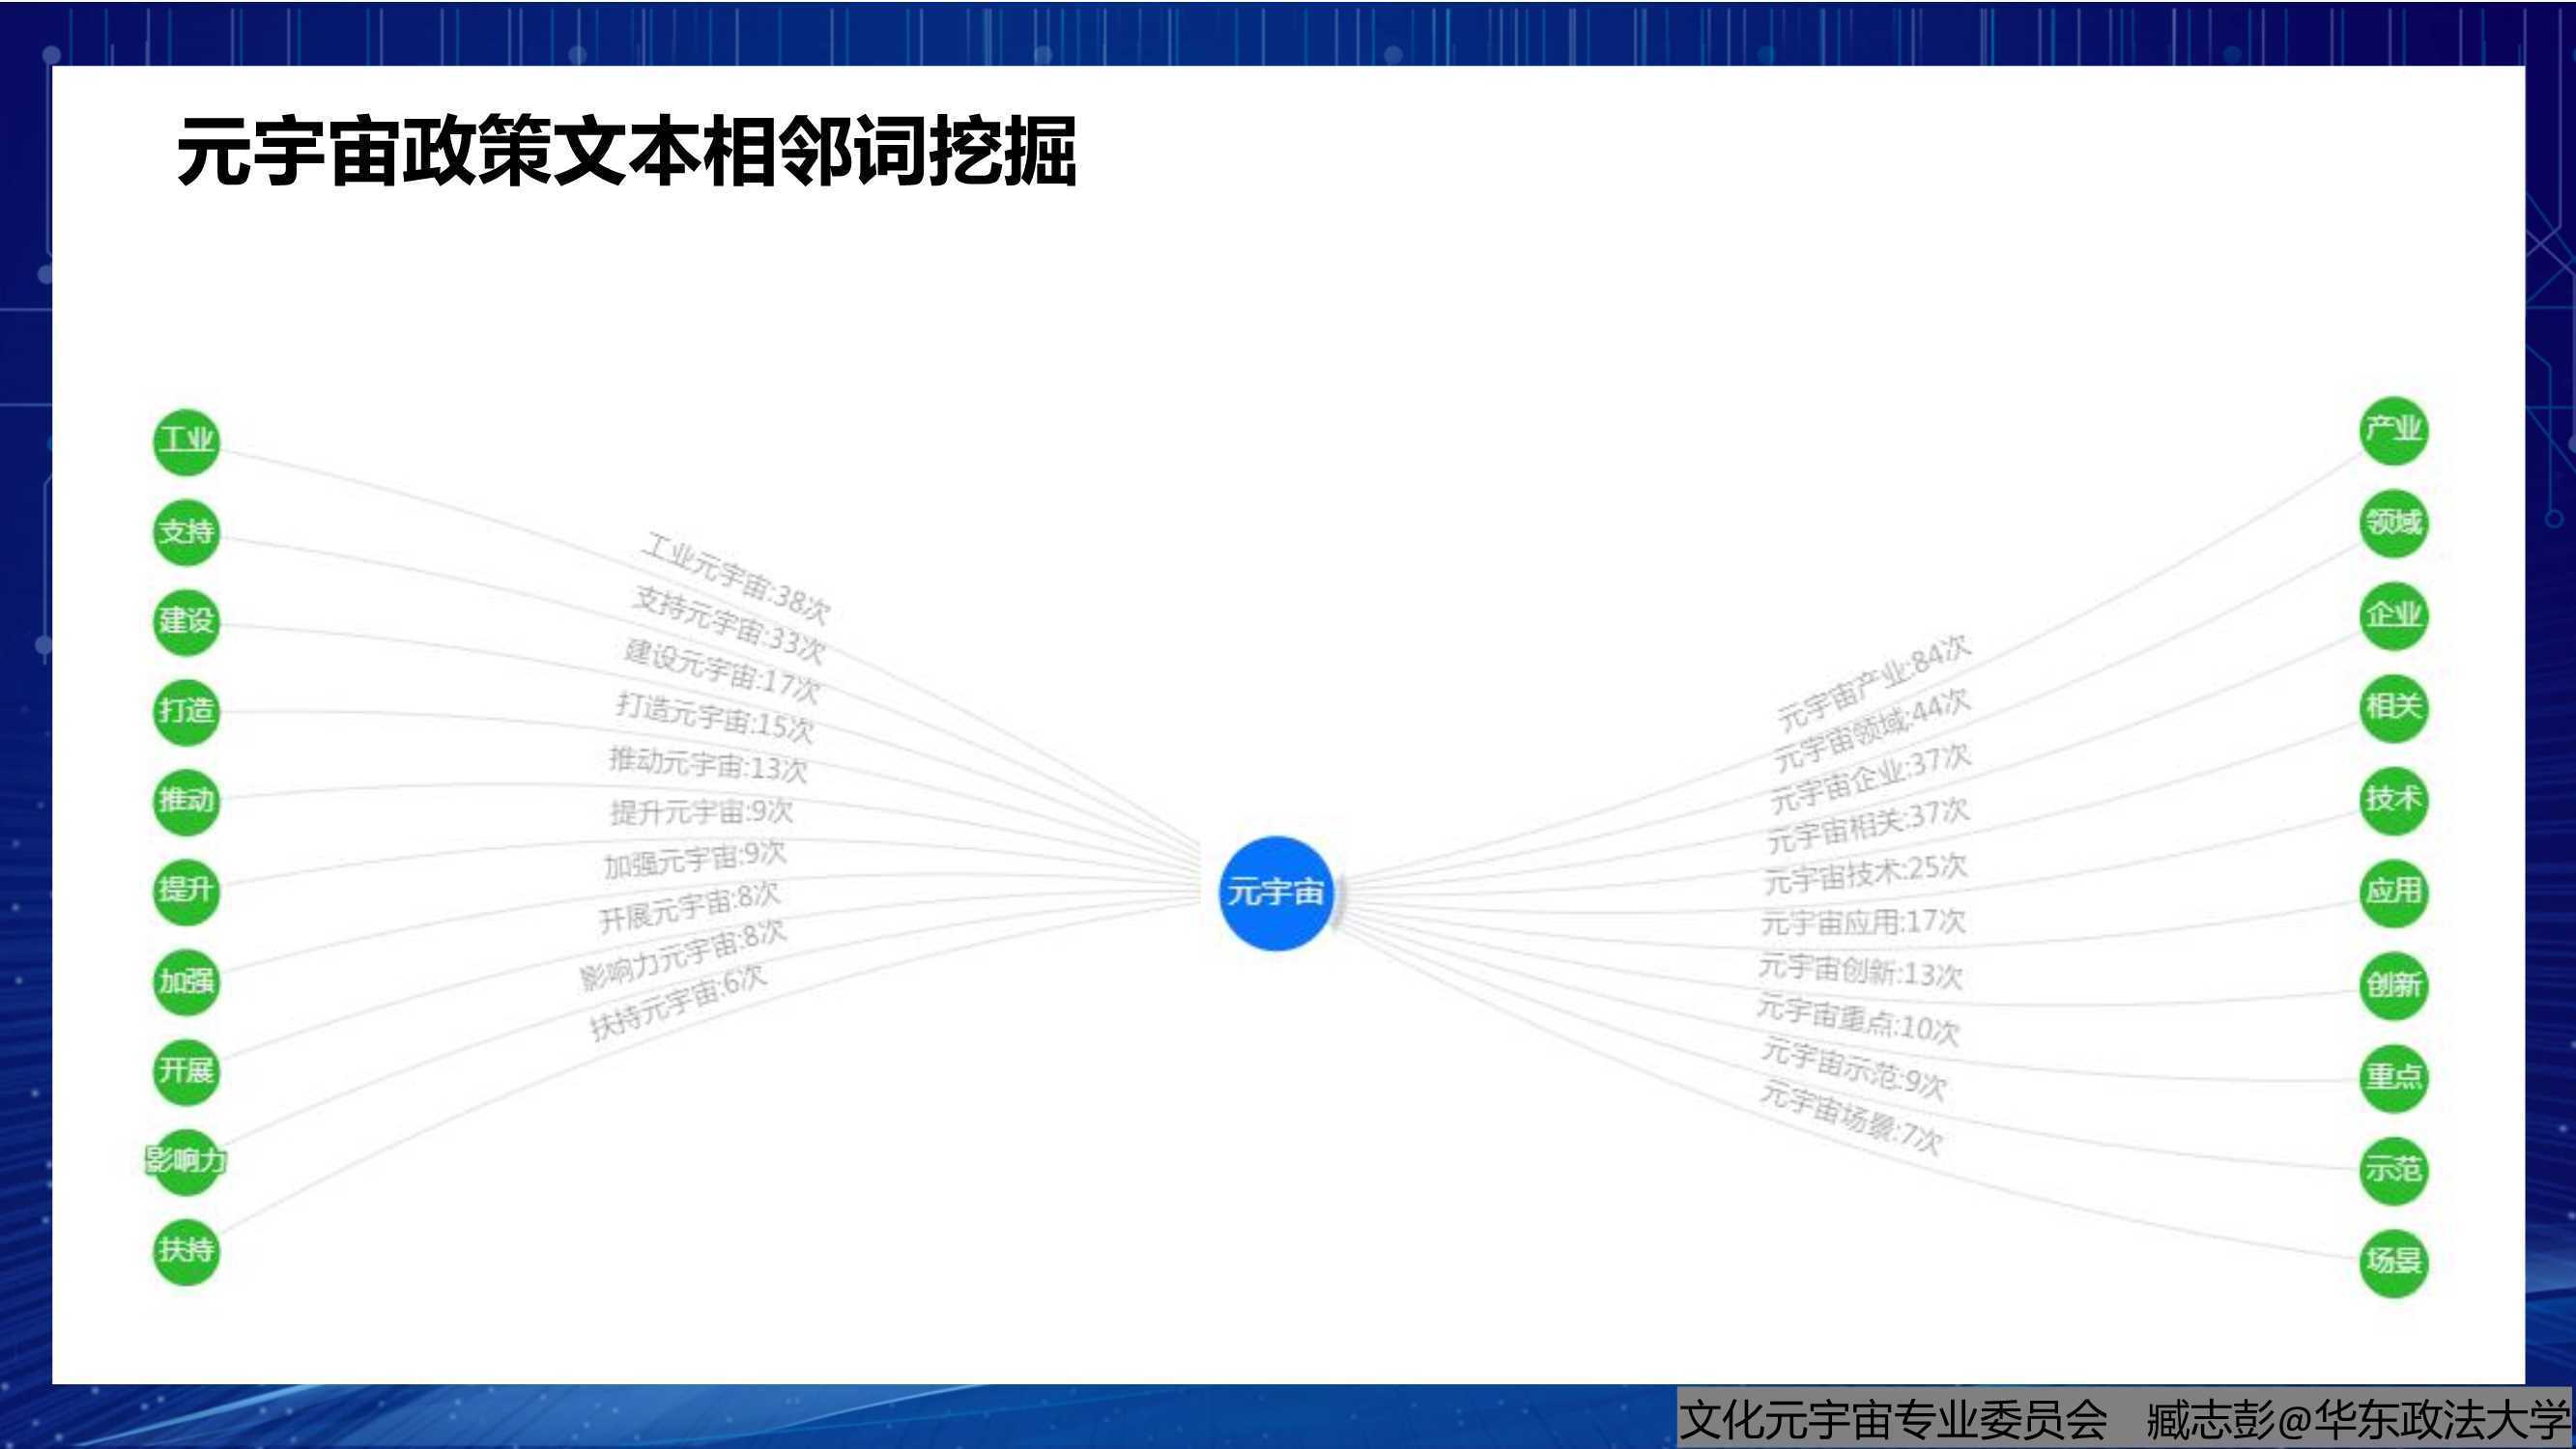Click the 相关 node

coord(2393,708)
